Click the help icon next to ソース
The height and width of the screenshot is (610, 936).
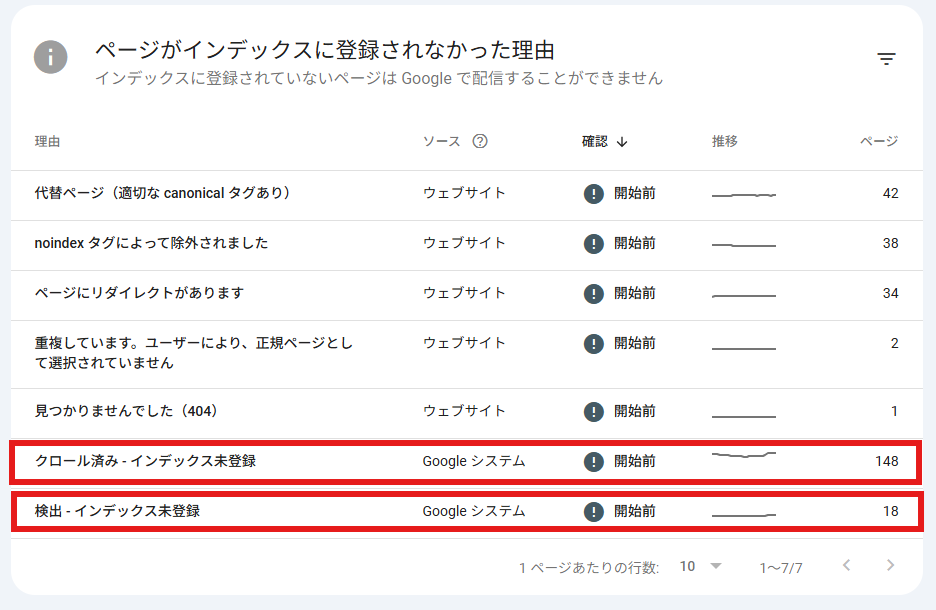480,141
